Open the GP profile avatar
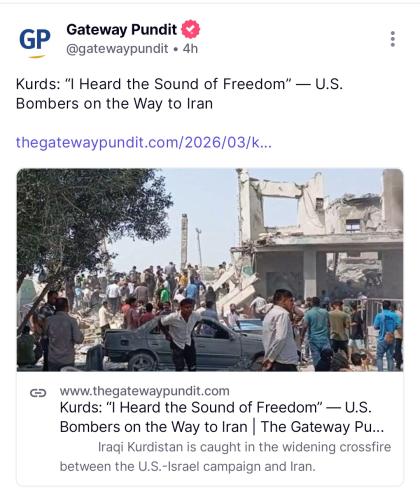The height and width of the screenshot is (500, 420). coord(35,39)
